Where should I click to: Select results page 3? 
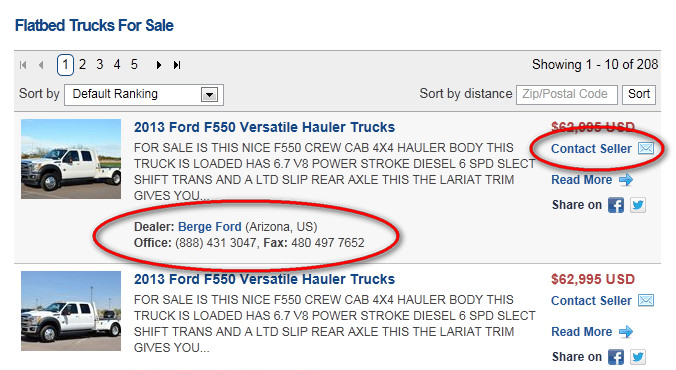coord(100,65)
